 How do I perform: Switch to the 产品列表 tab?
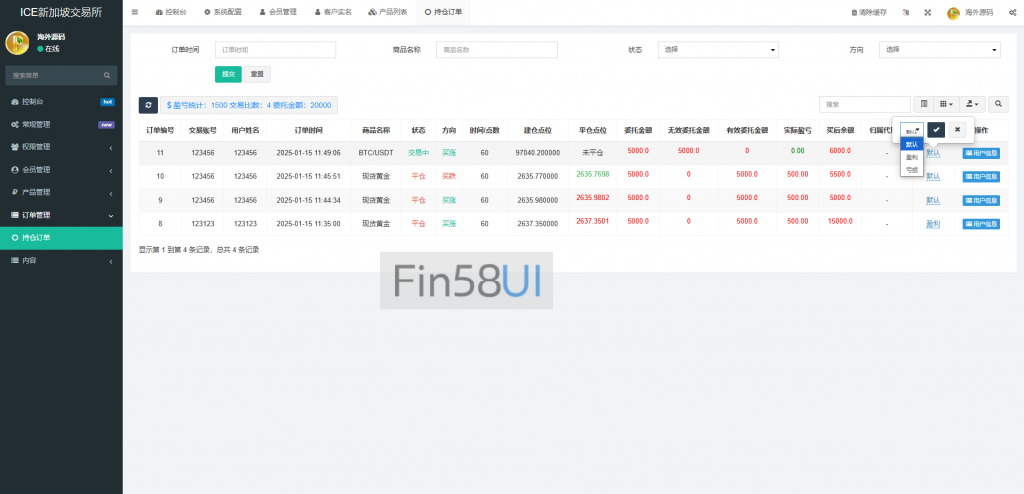pos(387,12)
